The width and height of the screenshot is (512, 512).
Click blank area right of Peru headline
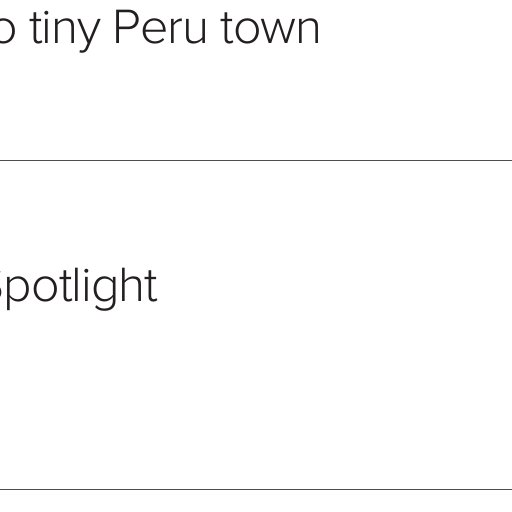tap(417, 28)
